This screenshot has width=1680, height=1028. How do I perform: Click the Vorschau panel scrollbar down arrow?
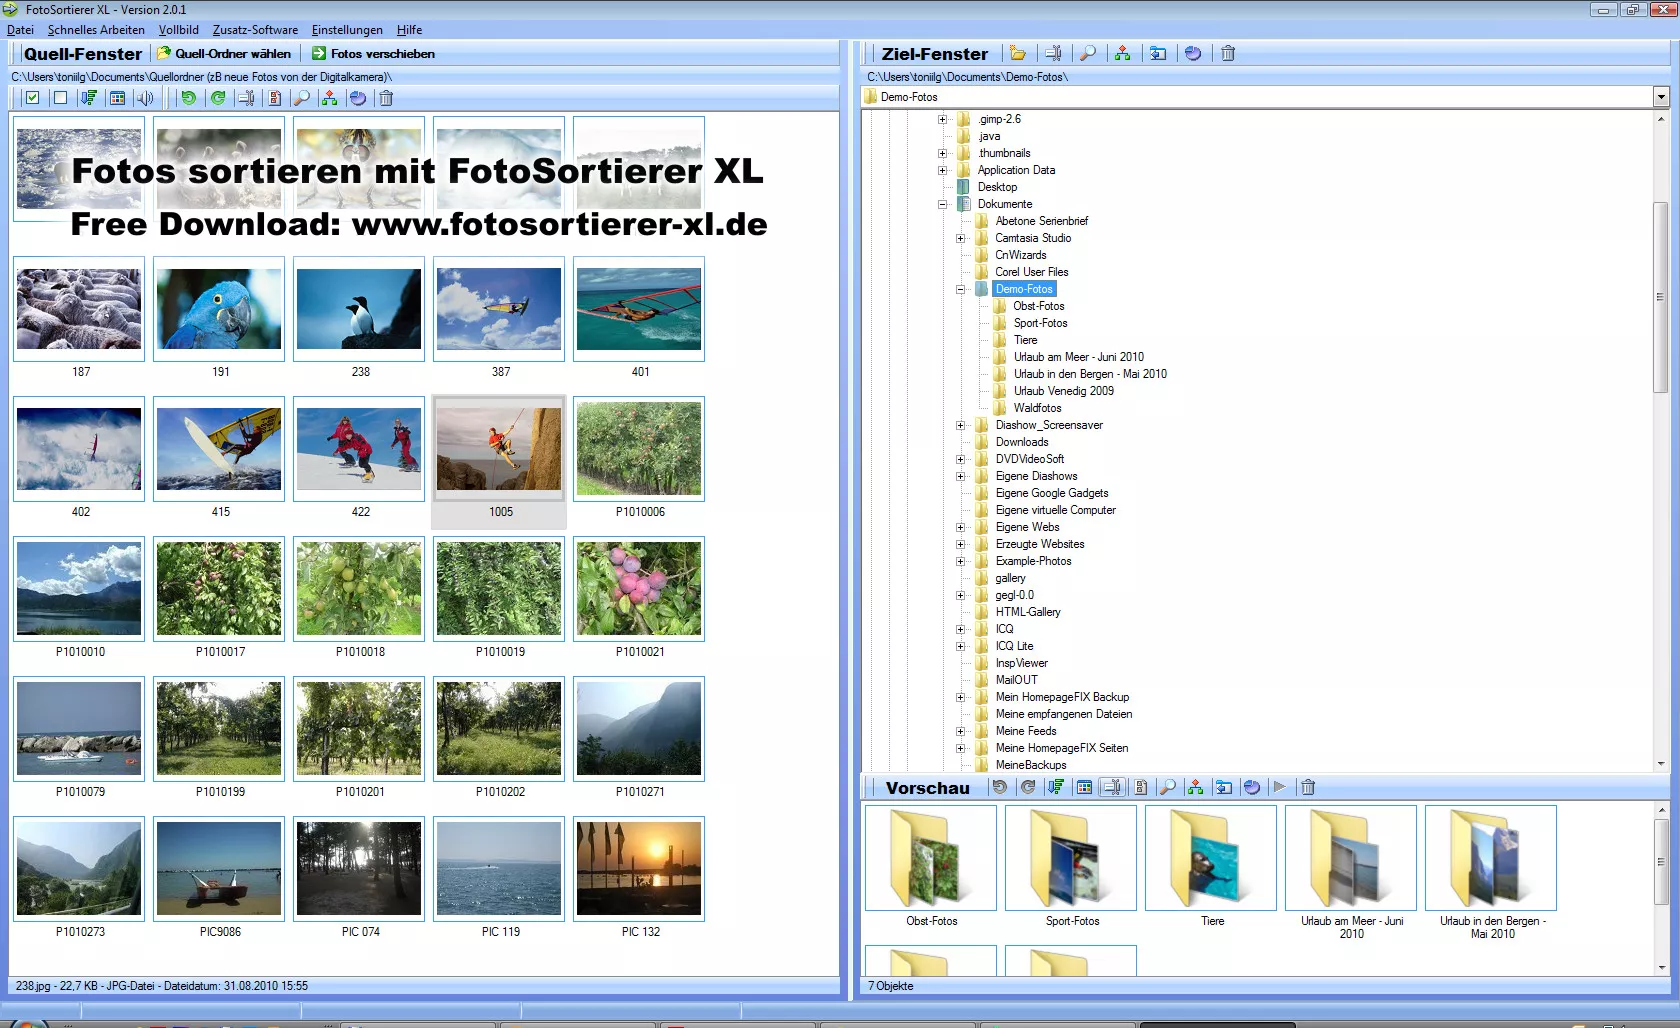(1662, 968)
